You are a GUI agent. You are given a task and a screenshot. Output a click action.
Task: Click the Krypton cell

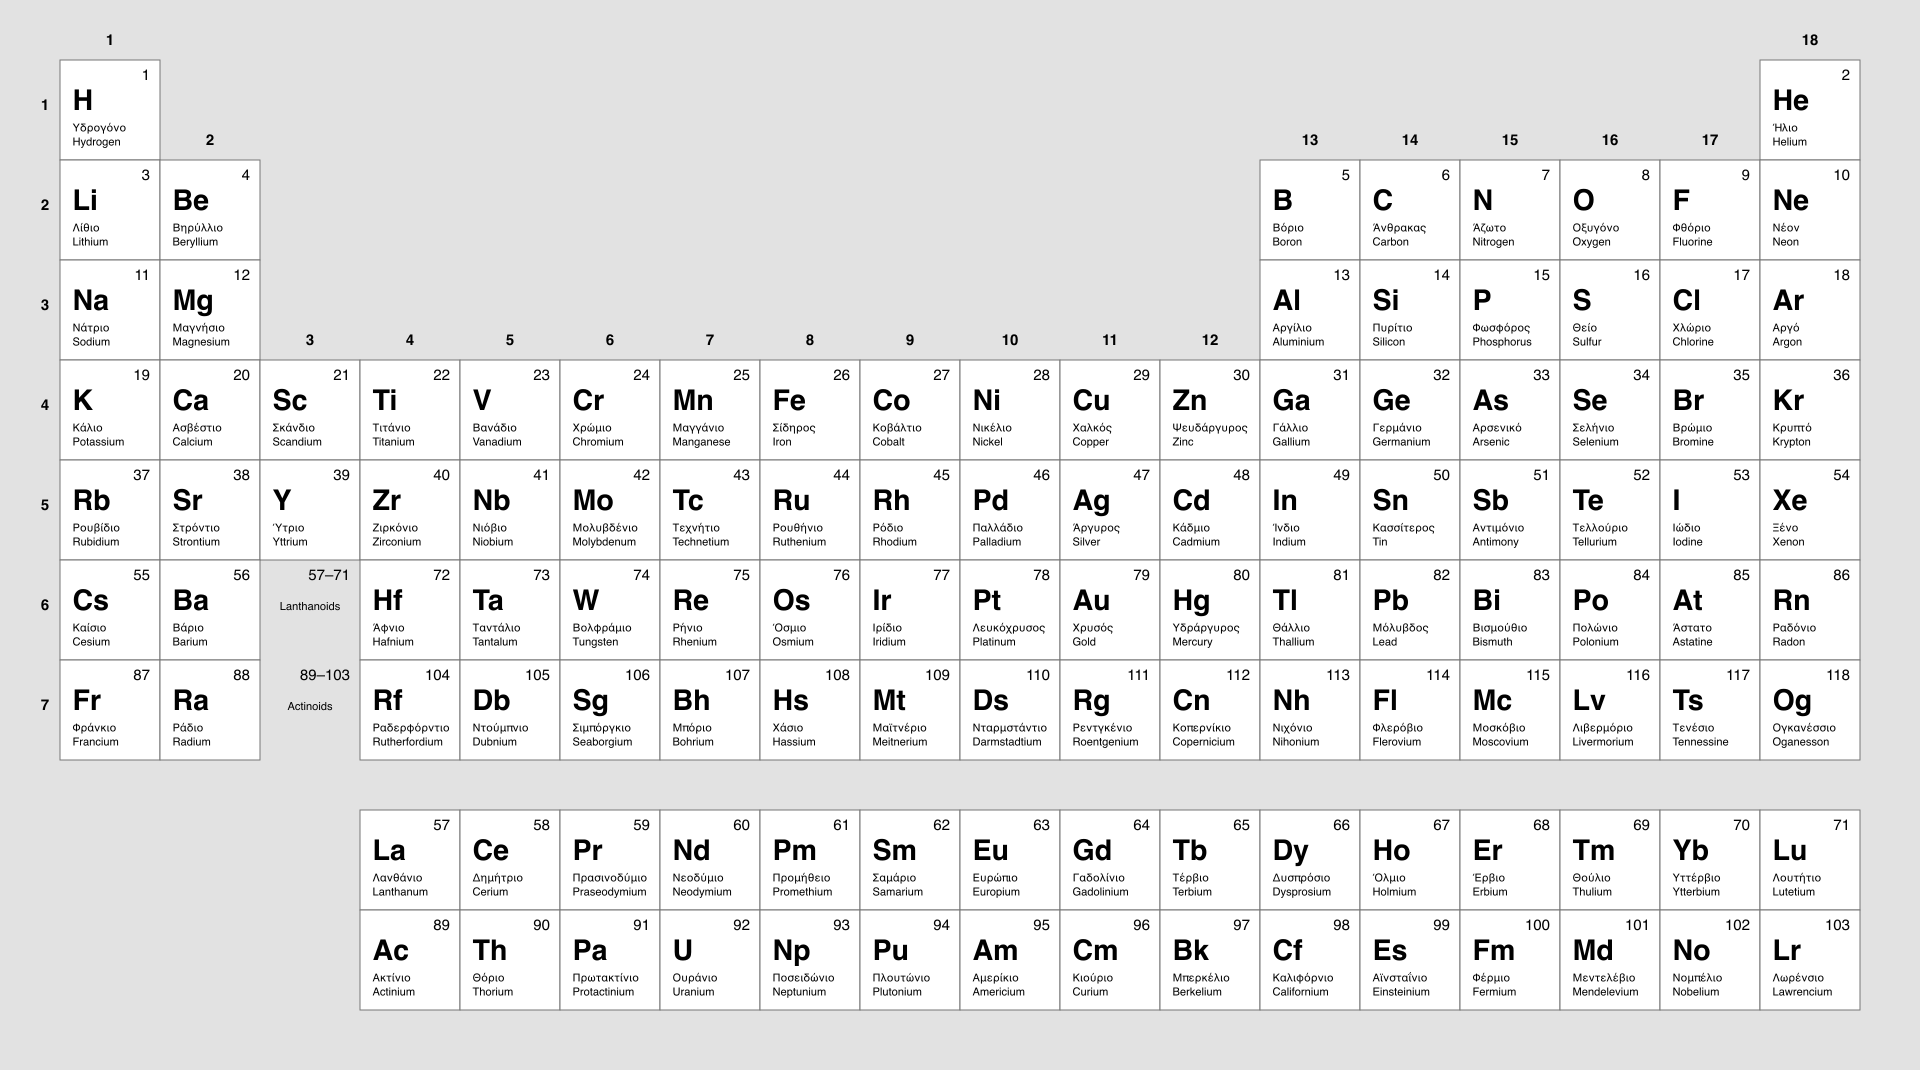1810,410
